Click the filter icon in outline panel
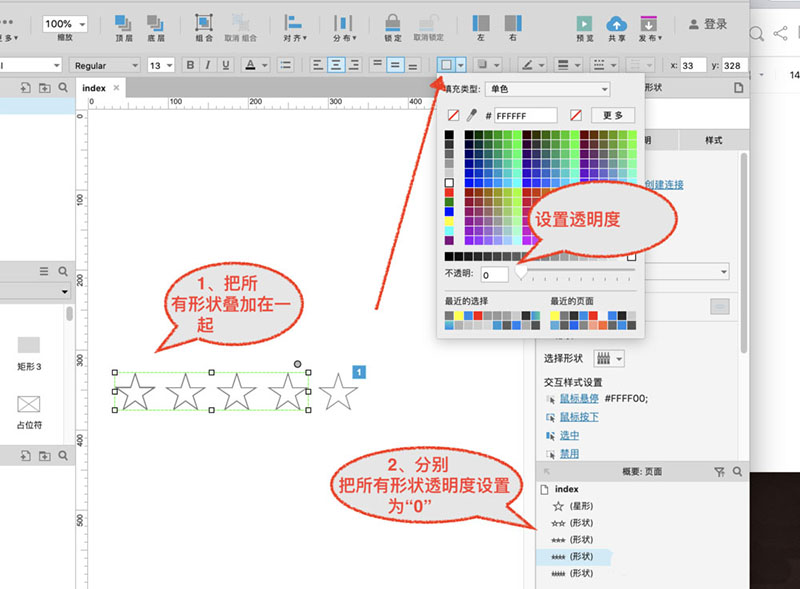Image resolution: width=800 pixels, height=589 pixels. click(719, 472)
